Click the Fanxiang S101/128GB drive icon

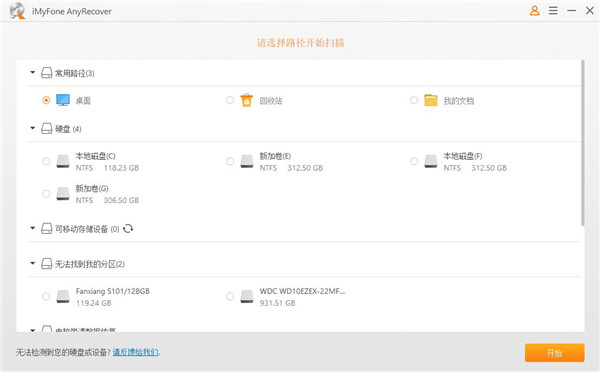pyautogui.click(x=63, y=296)
